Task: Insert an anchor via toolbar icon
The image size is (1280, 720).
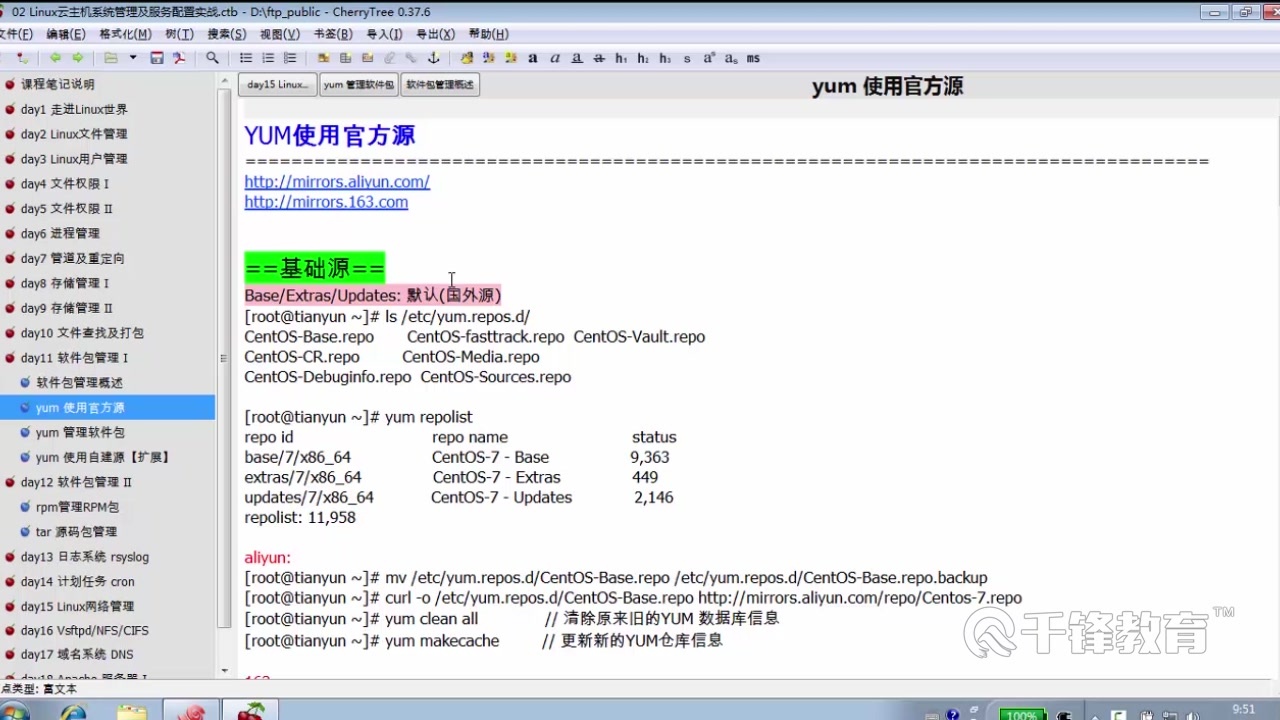Action: tap(433, 58)
